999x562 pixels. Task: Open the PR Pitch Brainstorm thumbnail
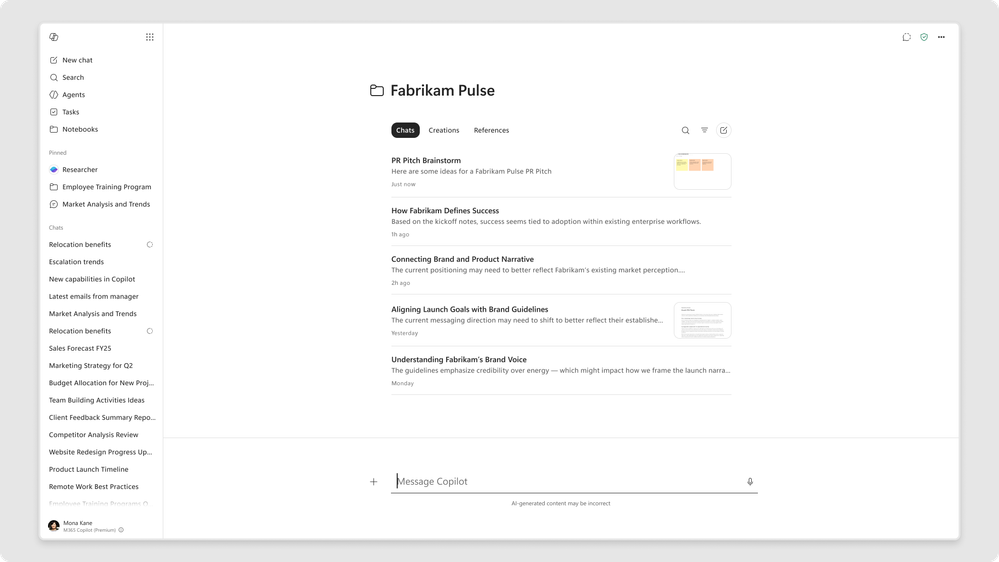point(702,171)
